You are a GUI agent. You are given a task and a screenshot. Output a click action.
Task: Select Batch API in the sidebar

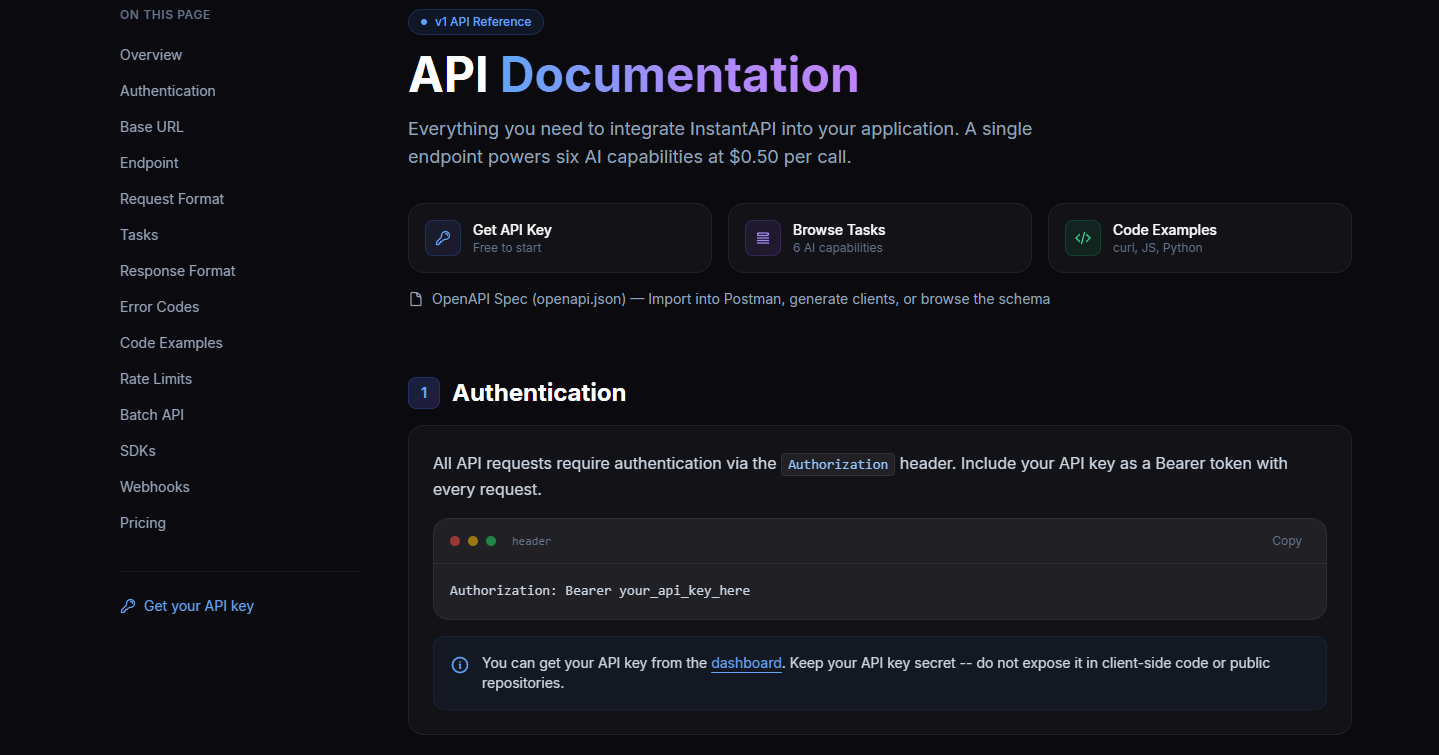pos(152,415)
